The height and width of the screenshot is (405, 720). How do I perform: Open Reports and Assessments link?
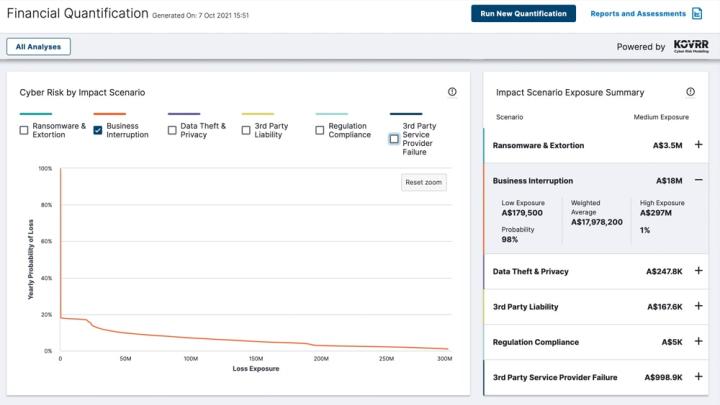637,14
